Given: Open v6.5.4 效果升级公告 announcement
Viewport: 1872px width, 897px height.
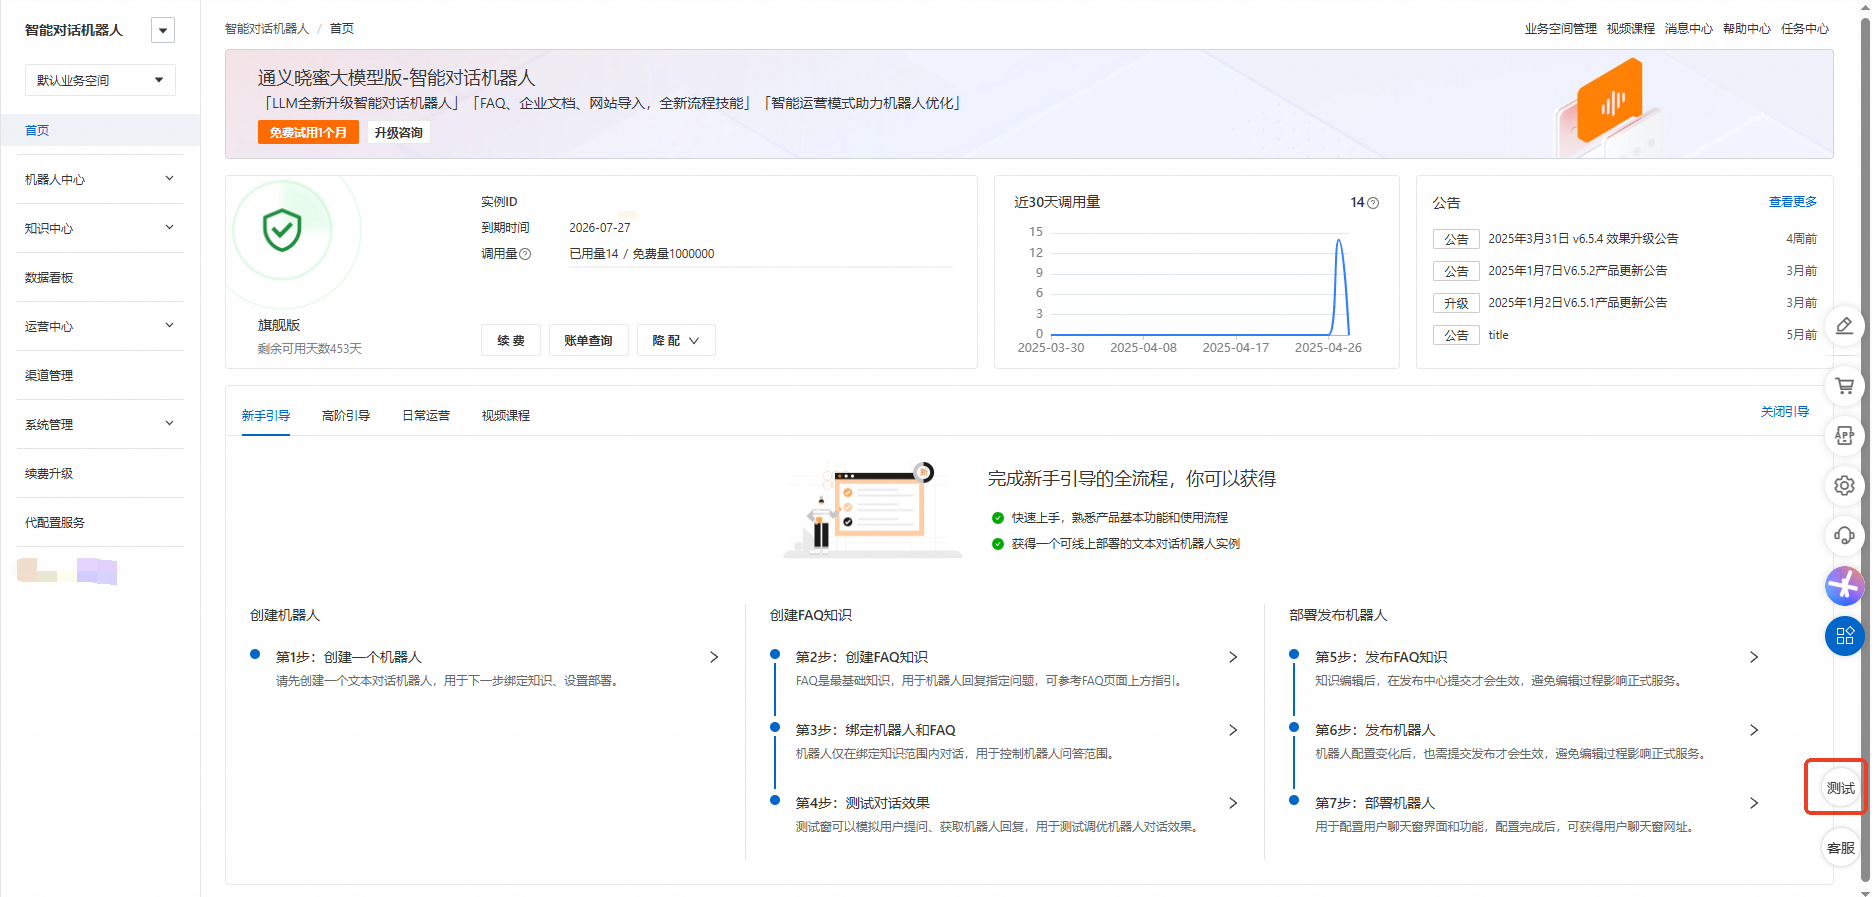Looking at the screenshot, I should point(1583,239).
